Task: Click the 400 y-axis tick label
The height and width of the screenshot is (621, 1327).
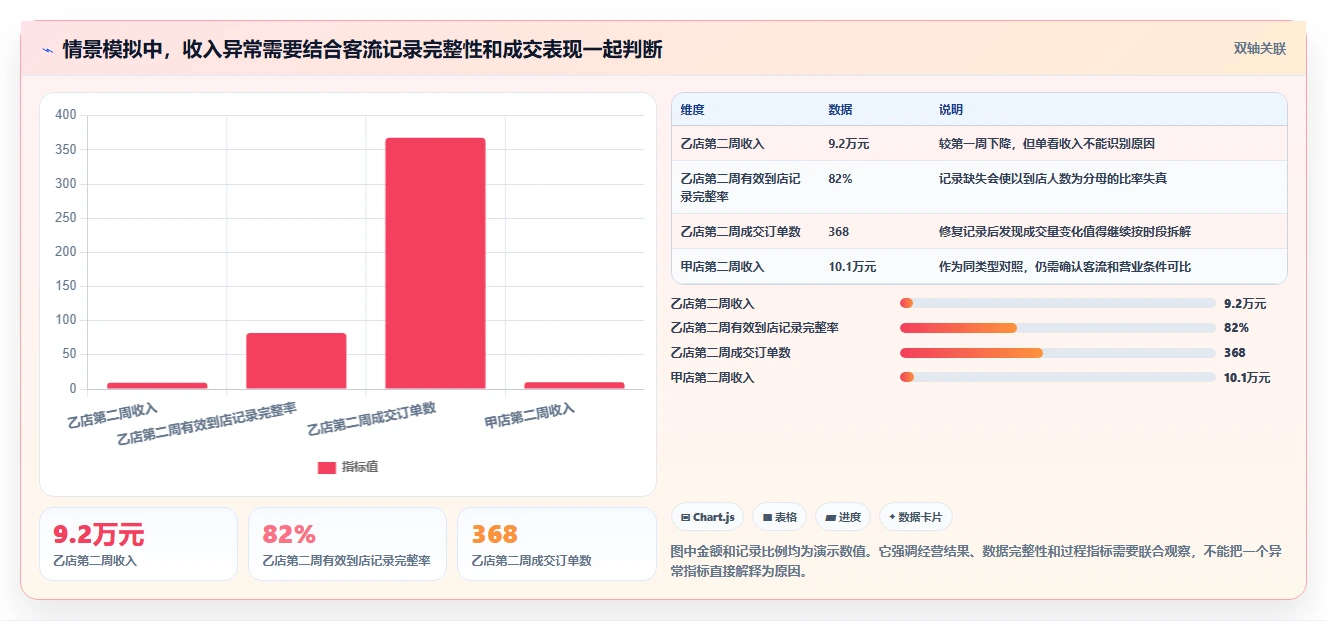Action: (x=66, y=115)
